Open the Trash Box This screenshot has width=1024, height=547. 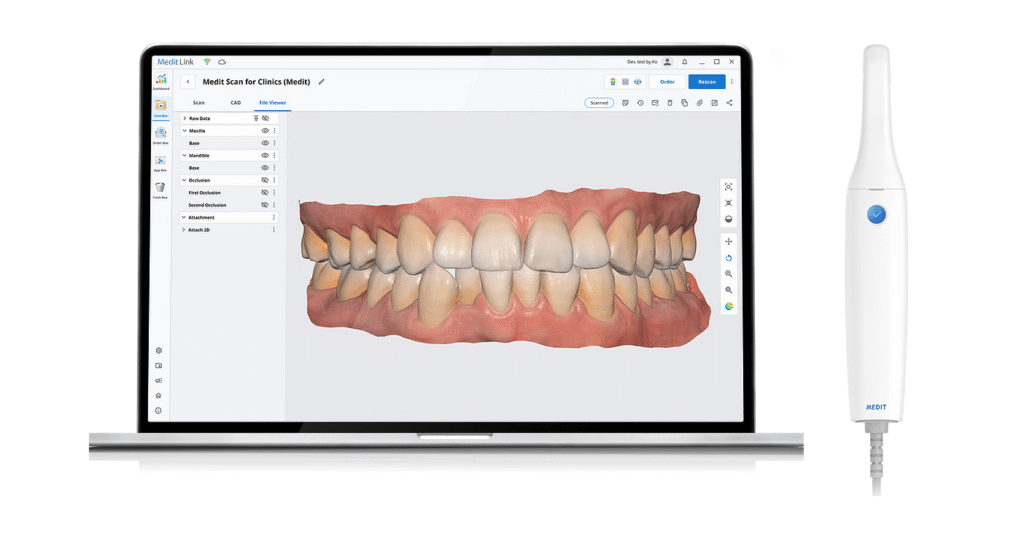tap(160, 188)
